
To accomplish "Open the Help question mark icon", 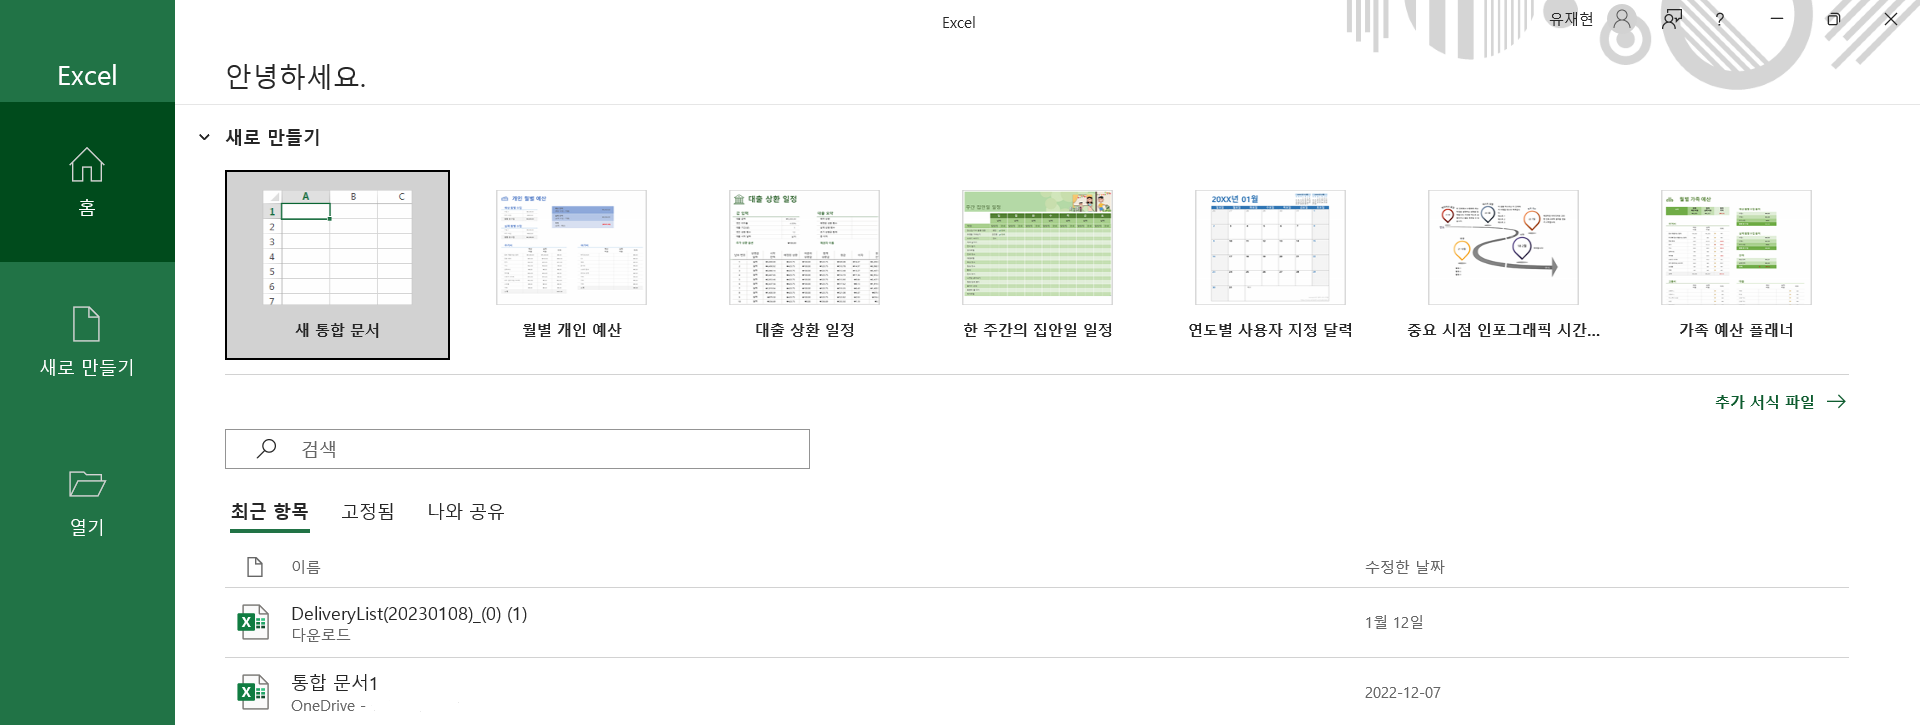I will pyautogui.click(x=1719, y=19).
